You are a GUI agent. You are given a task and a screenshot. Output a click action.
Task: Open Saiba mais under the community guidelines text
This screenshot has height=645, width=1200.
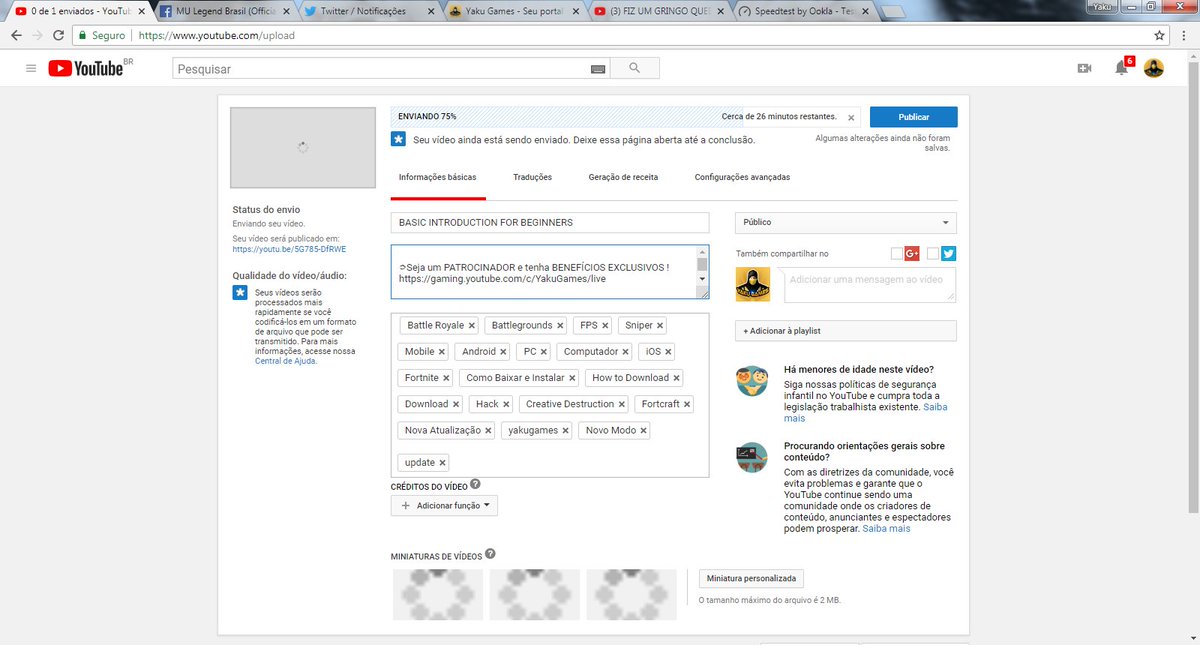pos(885,528)
